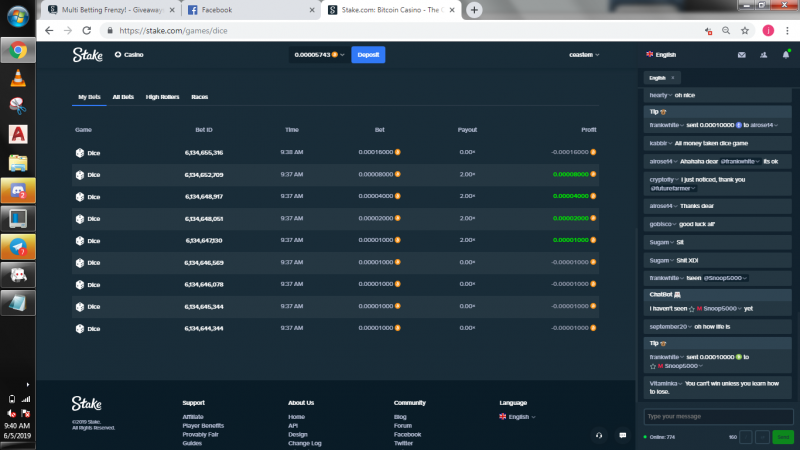
Task: Open the coastem account dropdown
Action: [x=584, y=55]
